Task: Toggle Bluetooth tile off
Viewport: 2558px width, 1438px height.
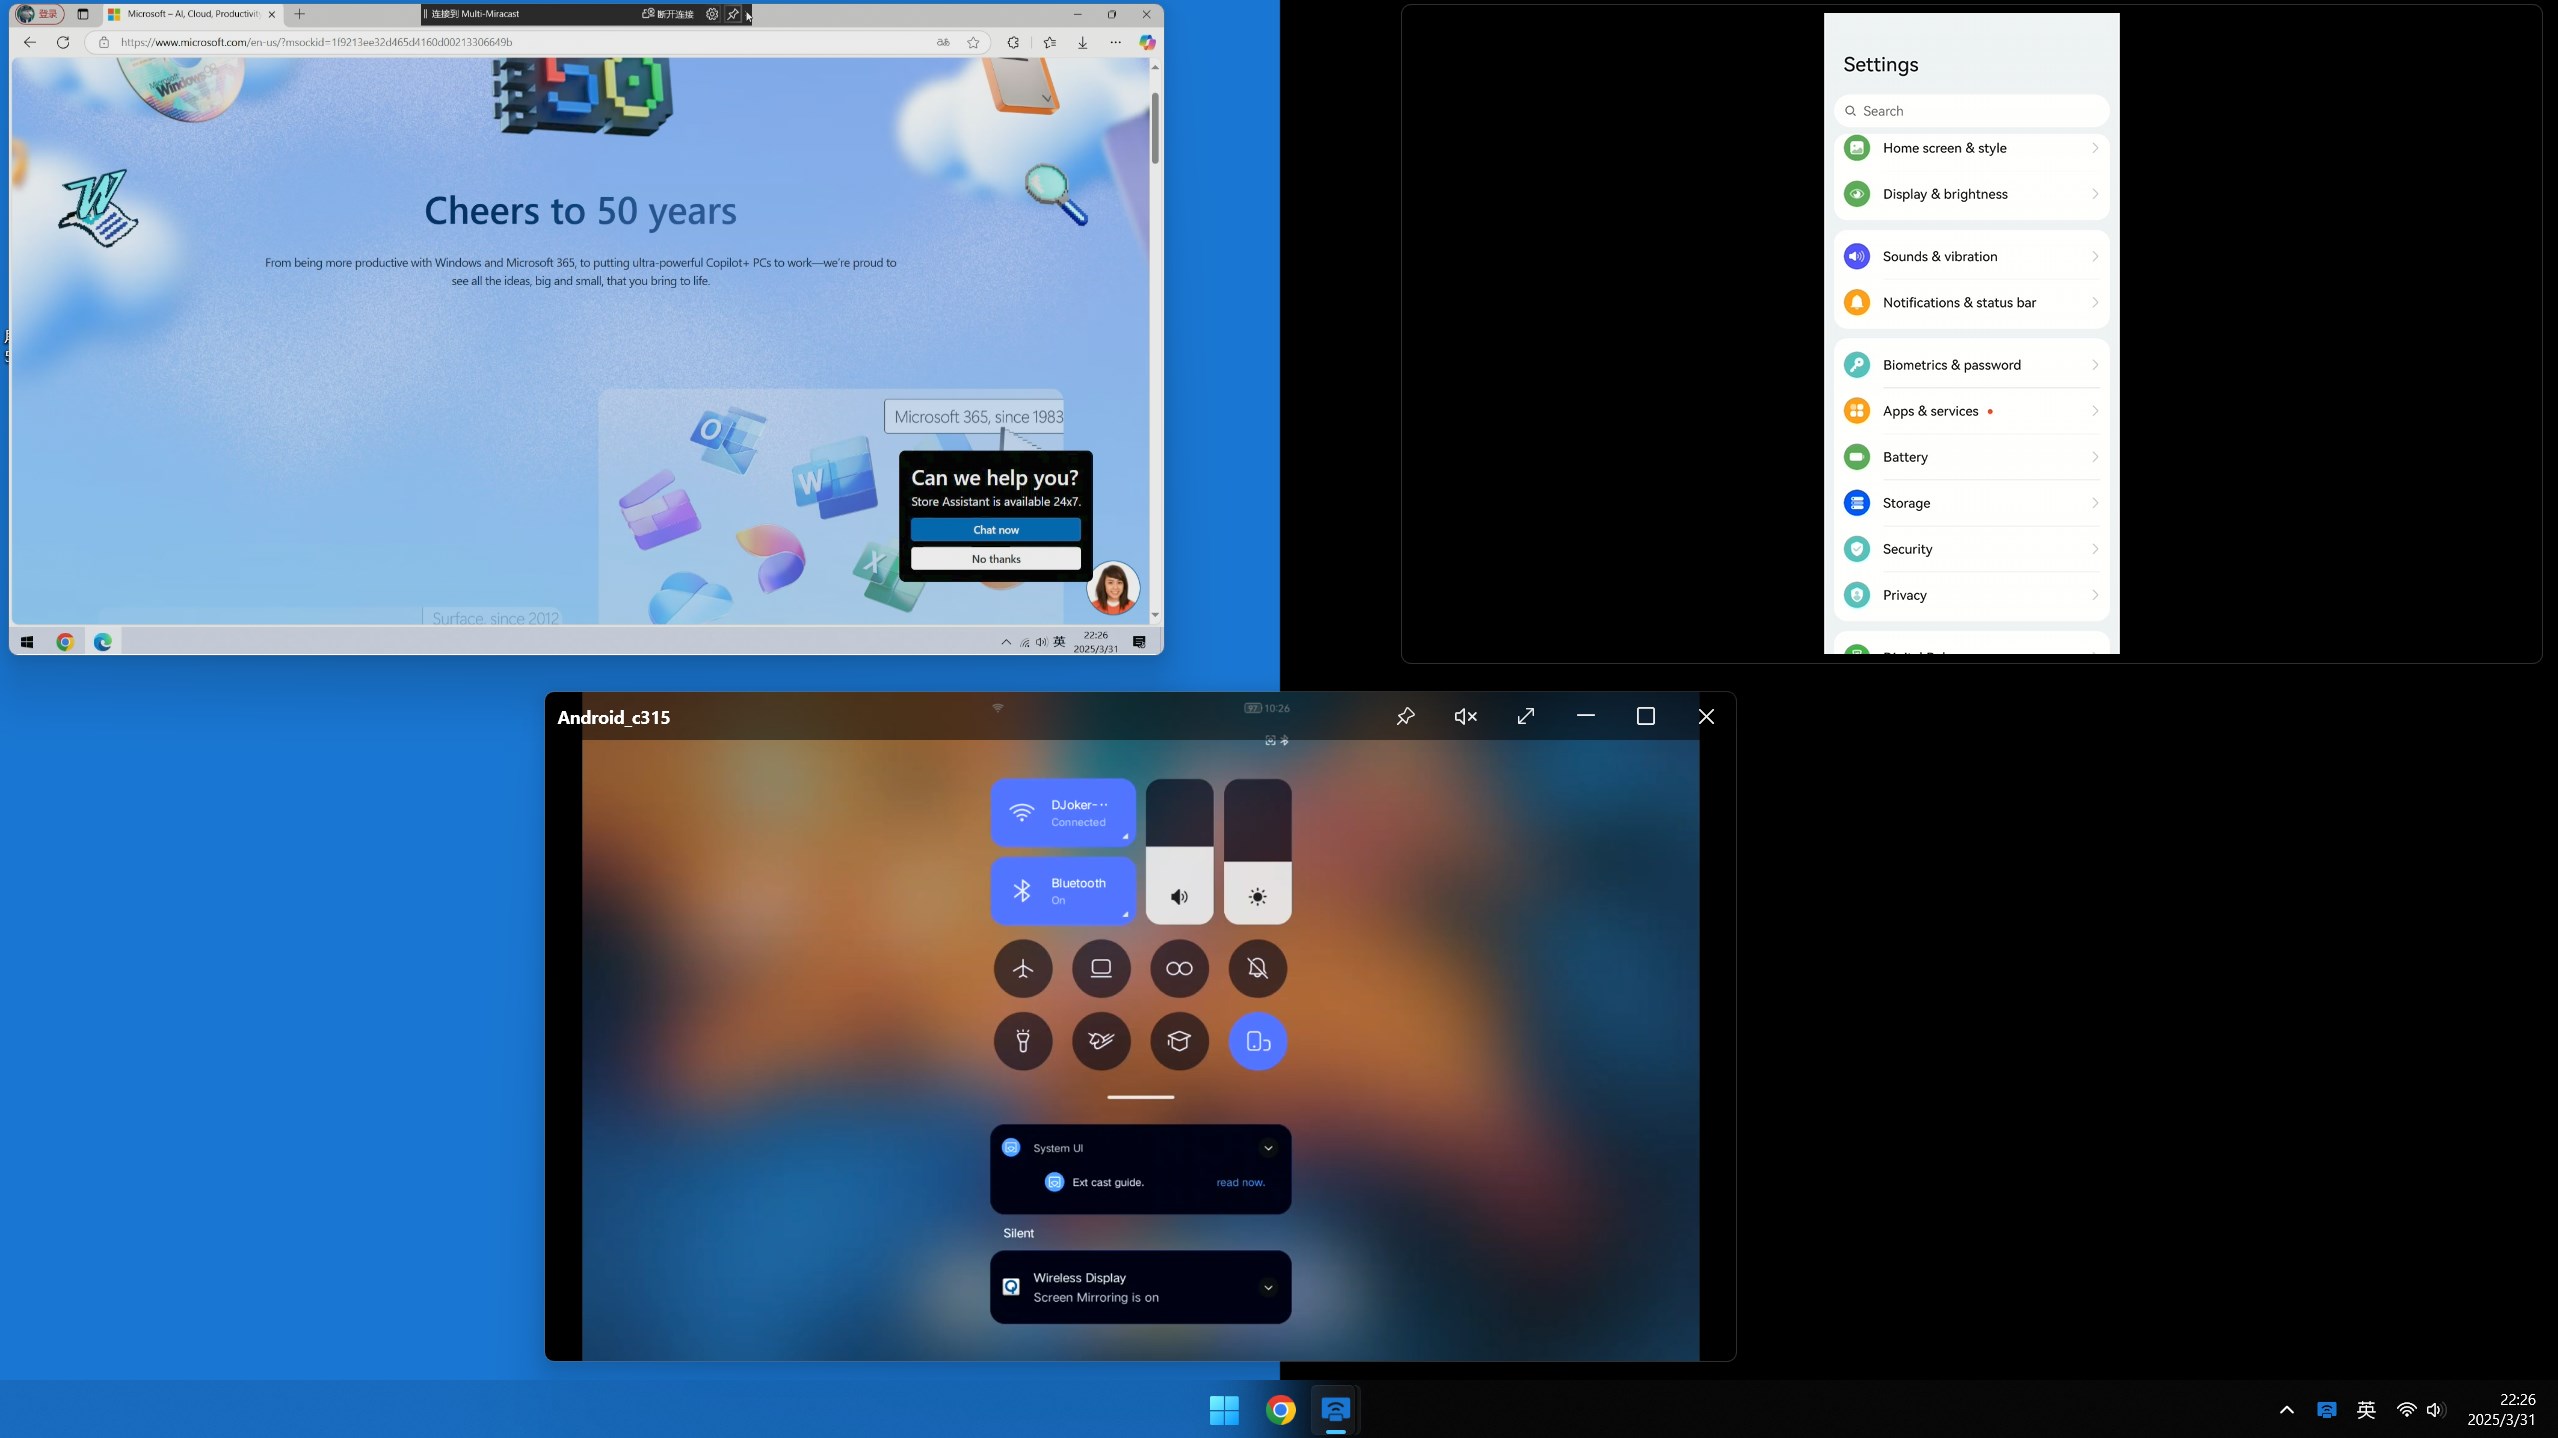Action: pyautogui.click(x=1062, y=890)
